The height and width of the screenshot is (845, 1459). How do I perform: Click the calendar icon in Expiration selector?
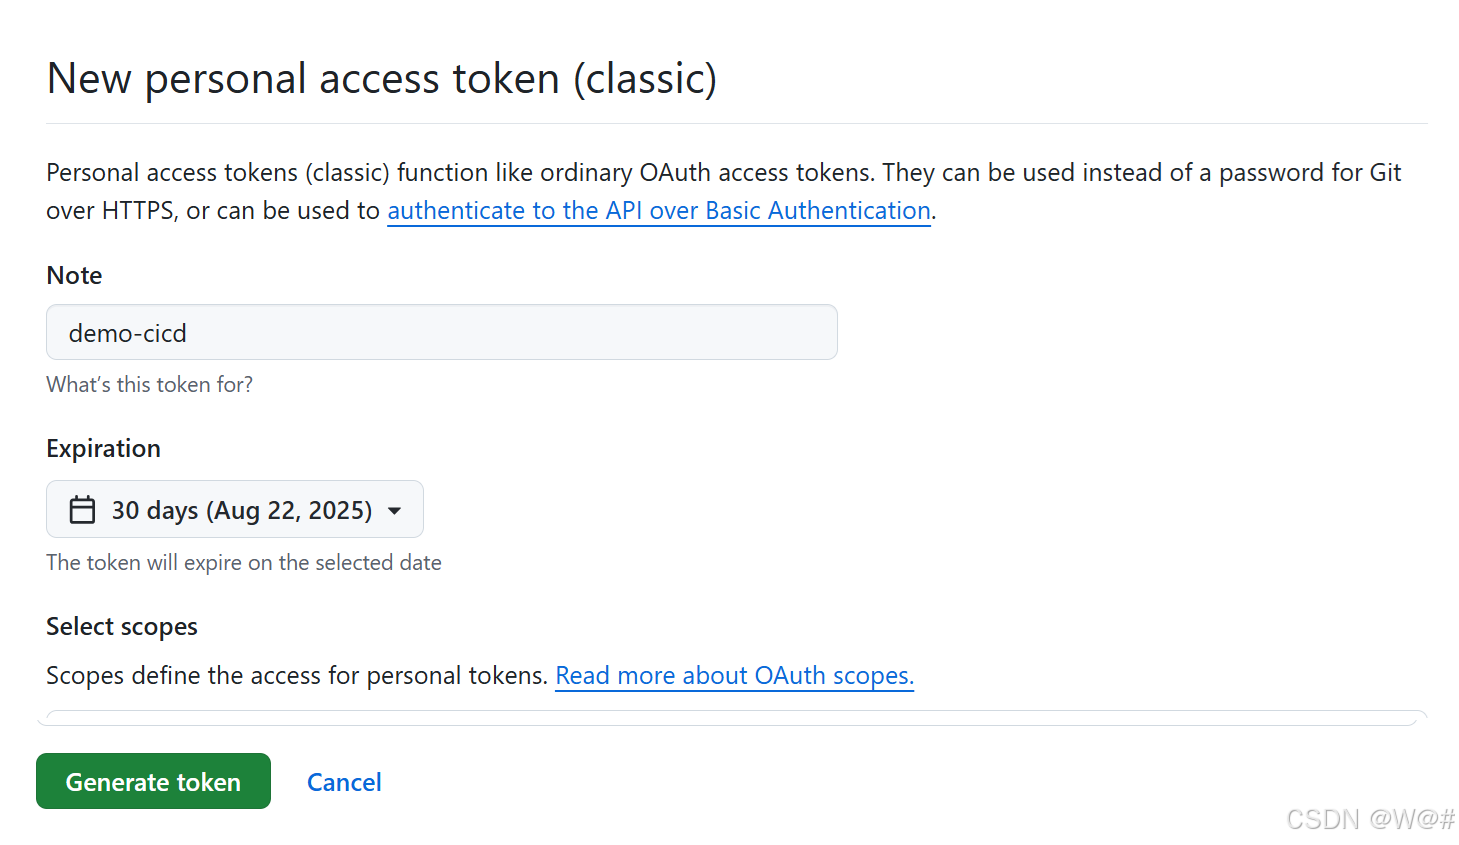[x=82, y=510]
